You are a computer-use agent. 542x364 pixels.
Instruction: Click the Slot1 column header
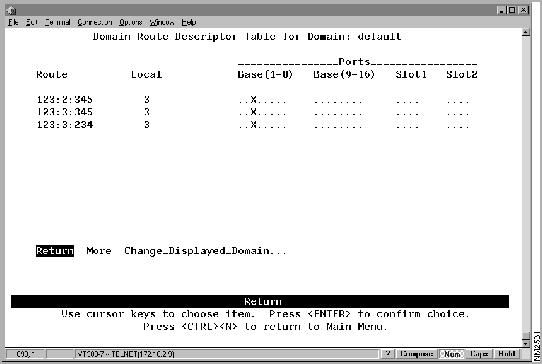(x=411, y=75)
